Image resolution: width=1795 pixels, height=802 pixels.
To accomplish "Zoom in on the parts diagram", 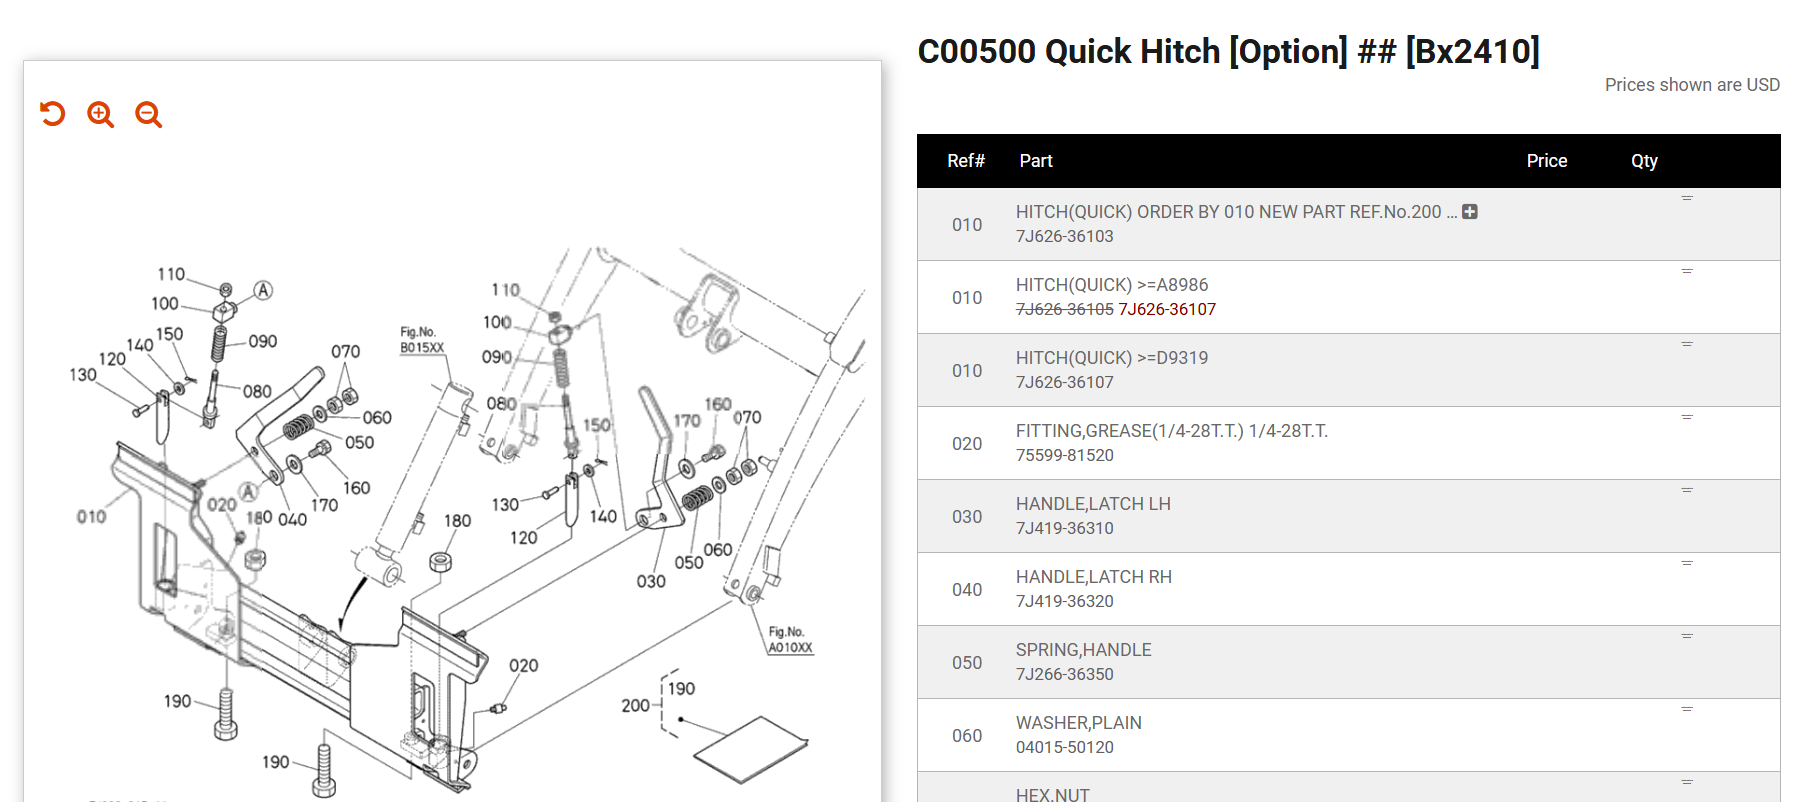I will point(100,114).
